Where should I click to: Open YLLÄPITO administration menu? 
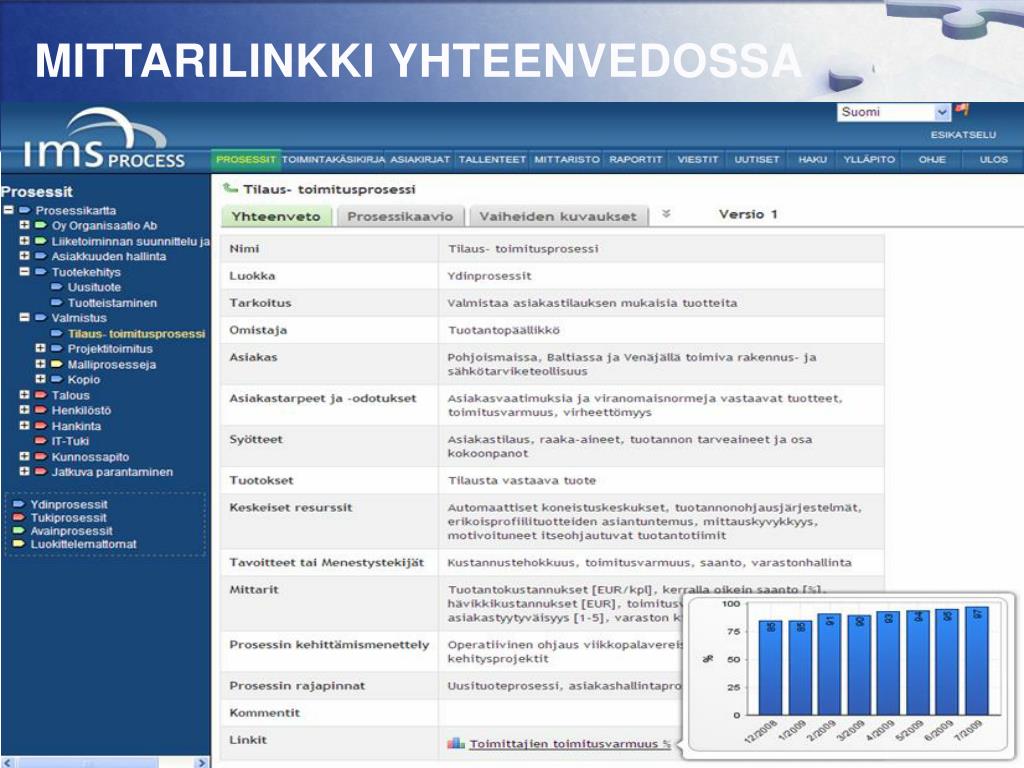(x=869, y=159)
